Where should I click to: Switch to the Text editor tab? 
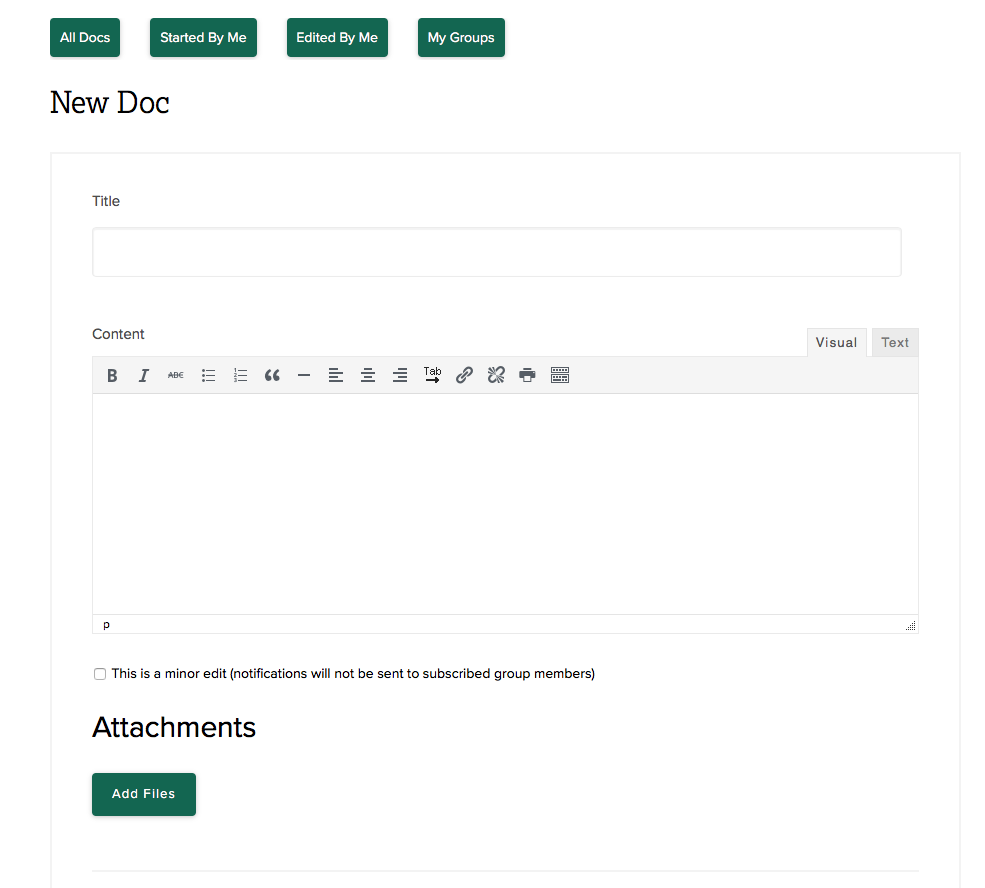click(x=895, y=343)
